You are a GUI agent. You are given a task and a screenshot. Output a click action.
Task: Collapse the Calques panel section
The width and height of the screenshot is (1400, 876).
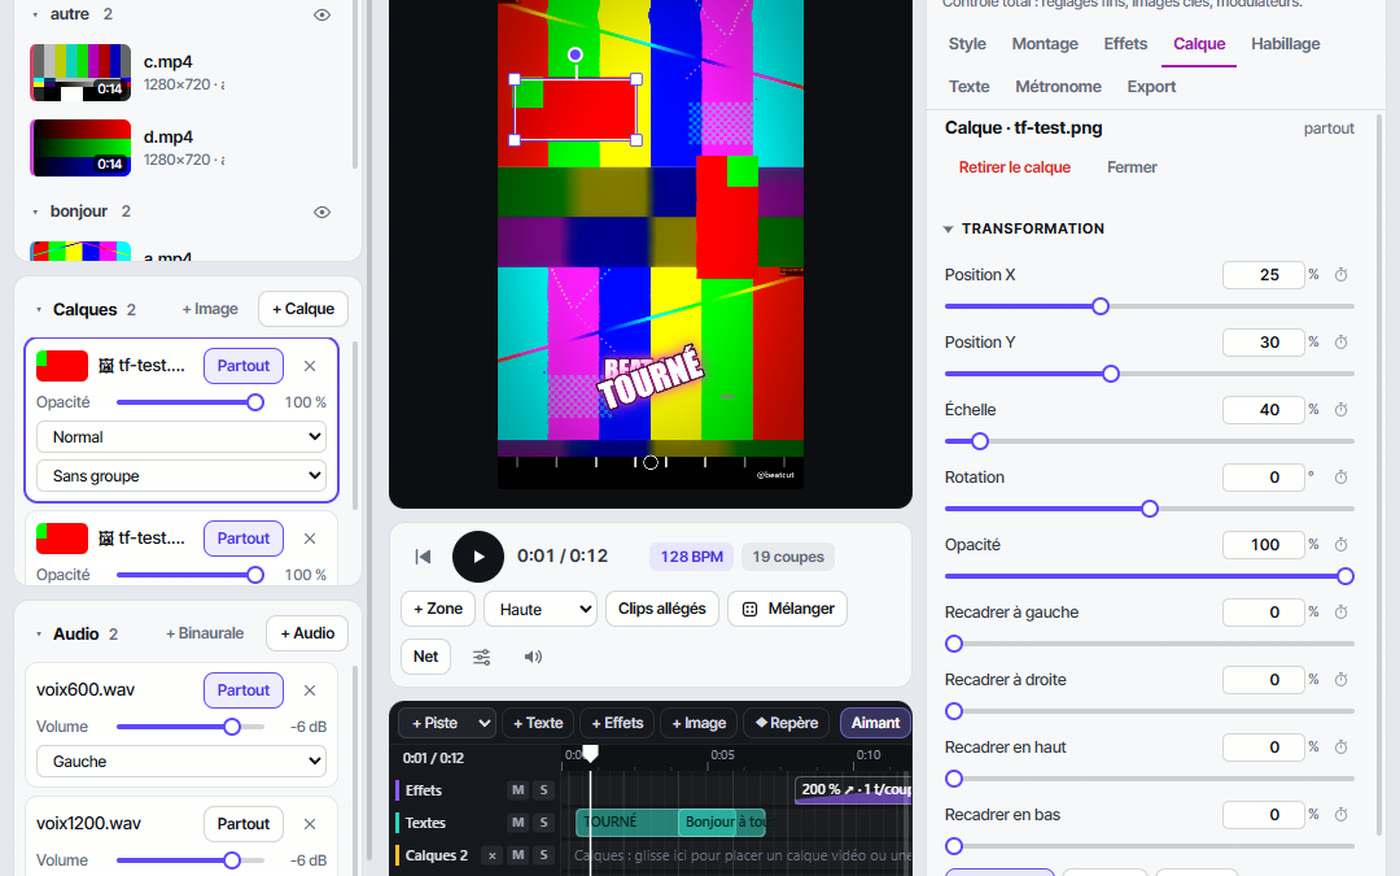tap(39, 310)
